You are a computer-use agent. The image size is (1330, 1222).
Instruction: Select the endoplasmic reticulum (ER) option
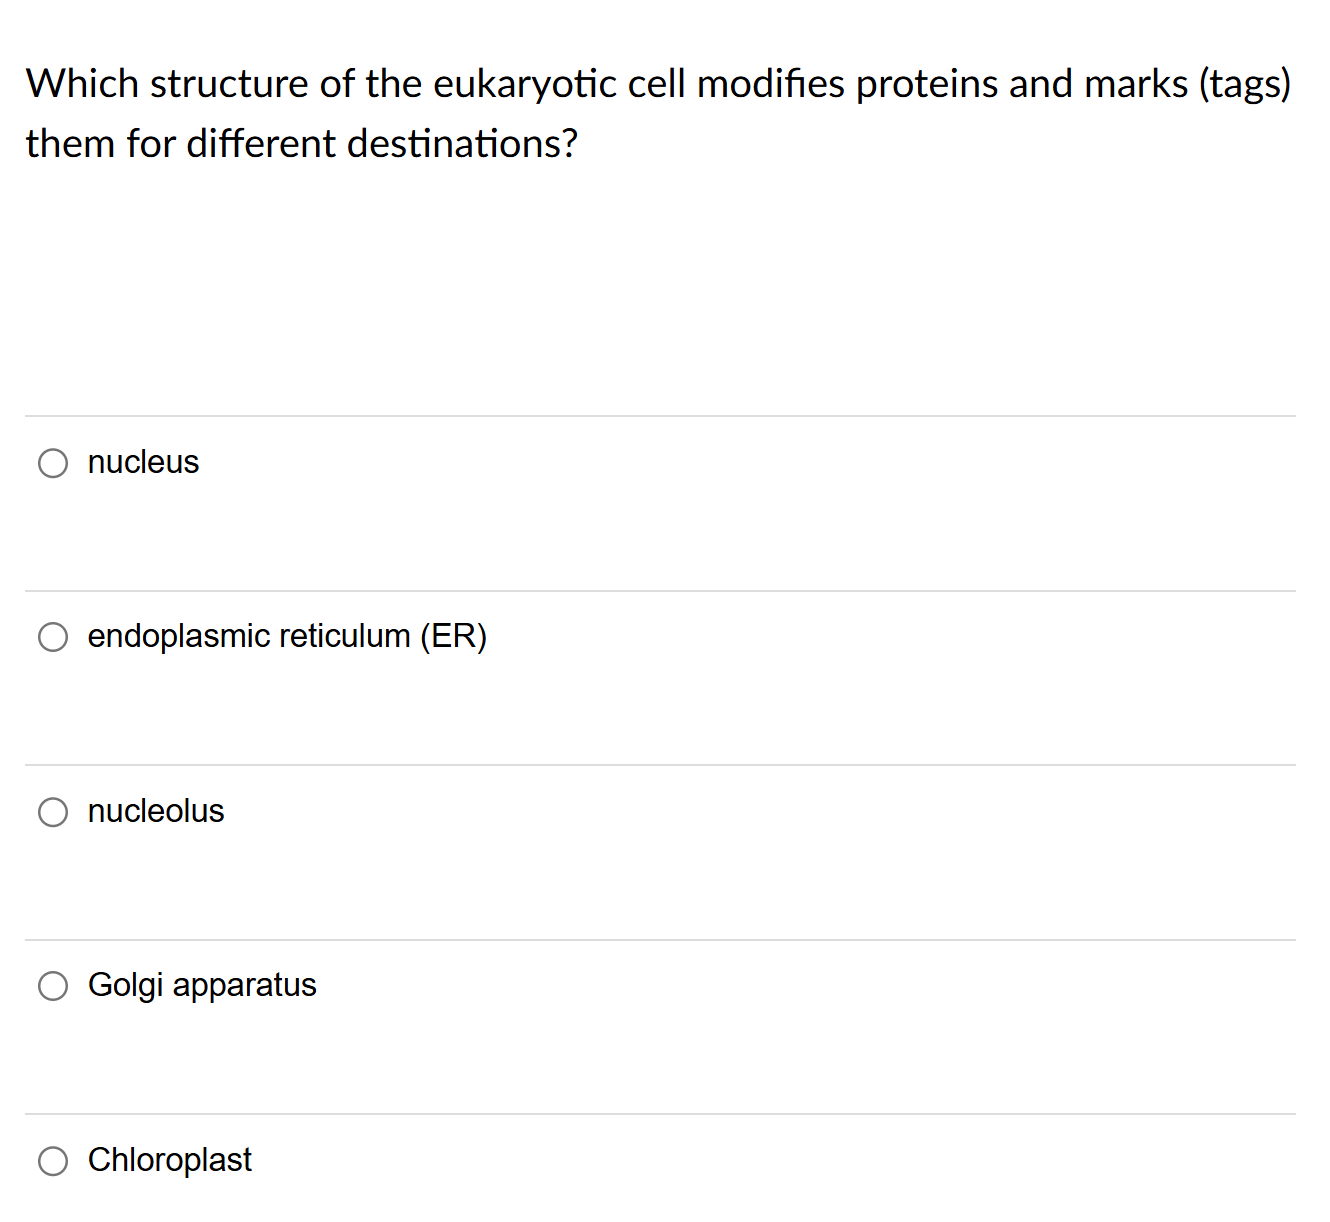tap(53, 637)
